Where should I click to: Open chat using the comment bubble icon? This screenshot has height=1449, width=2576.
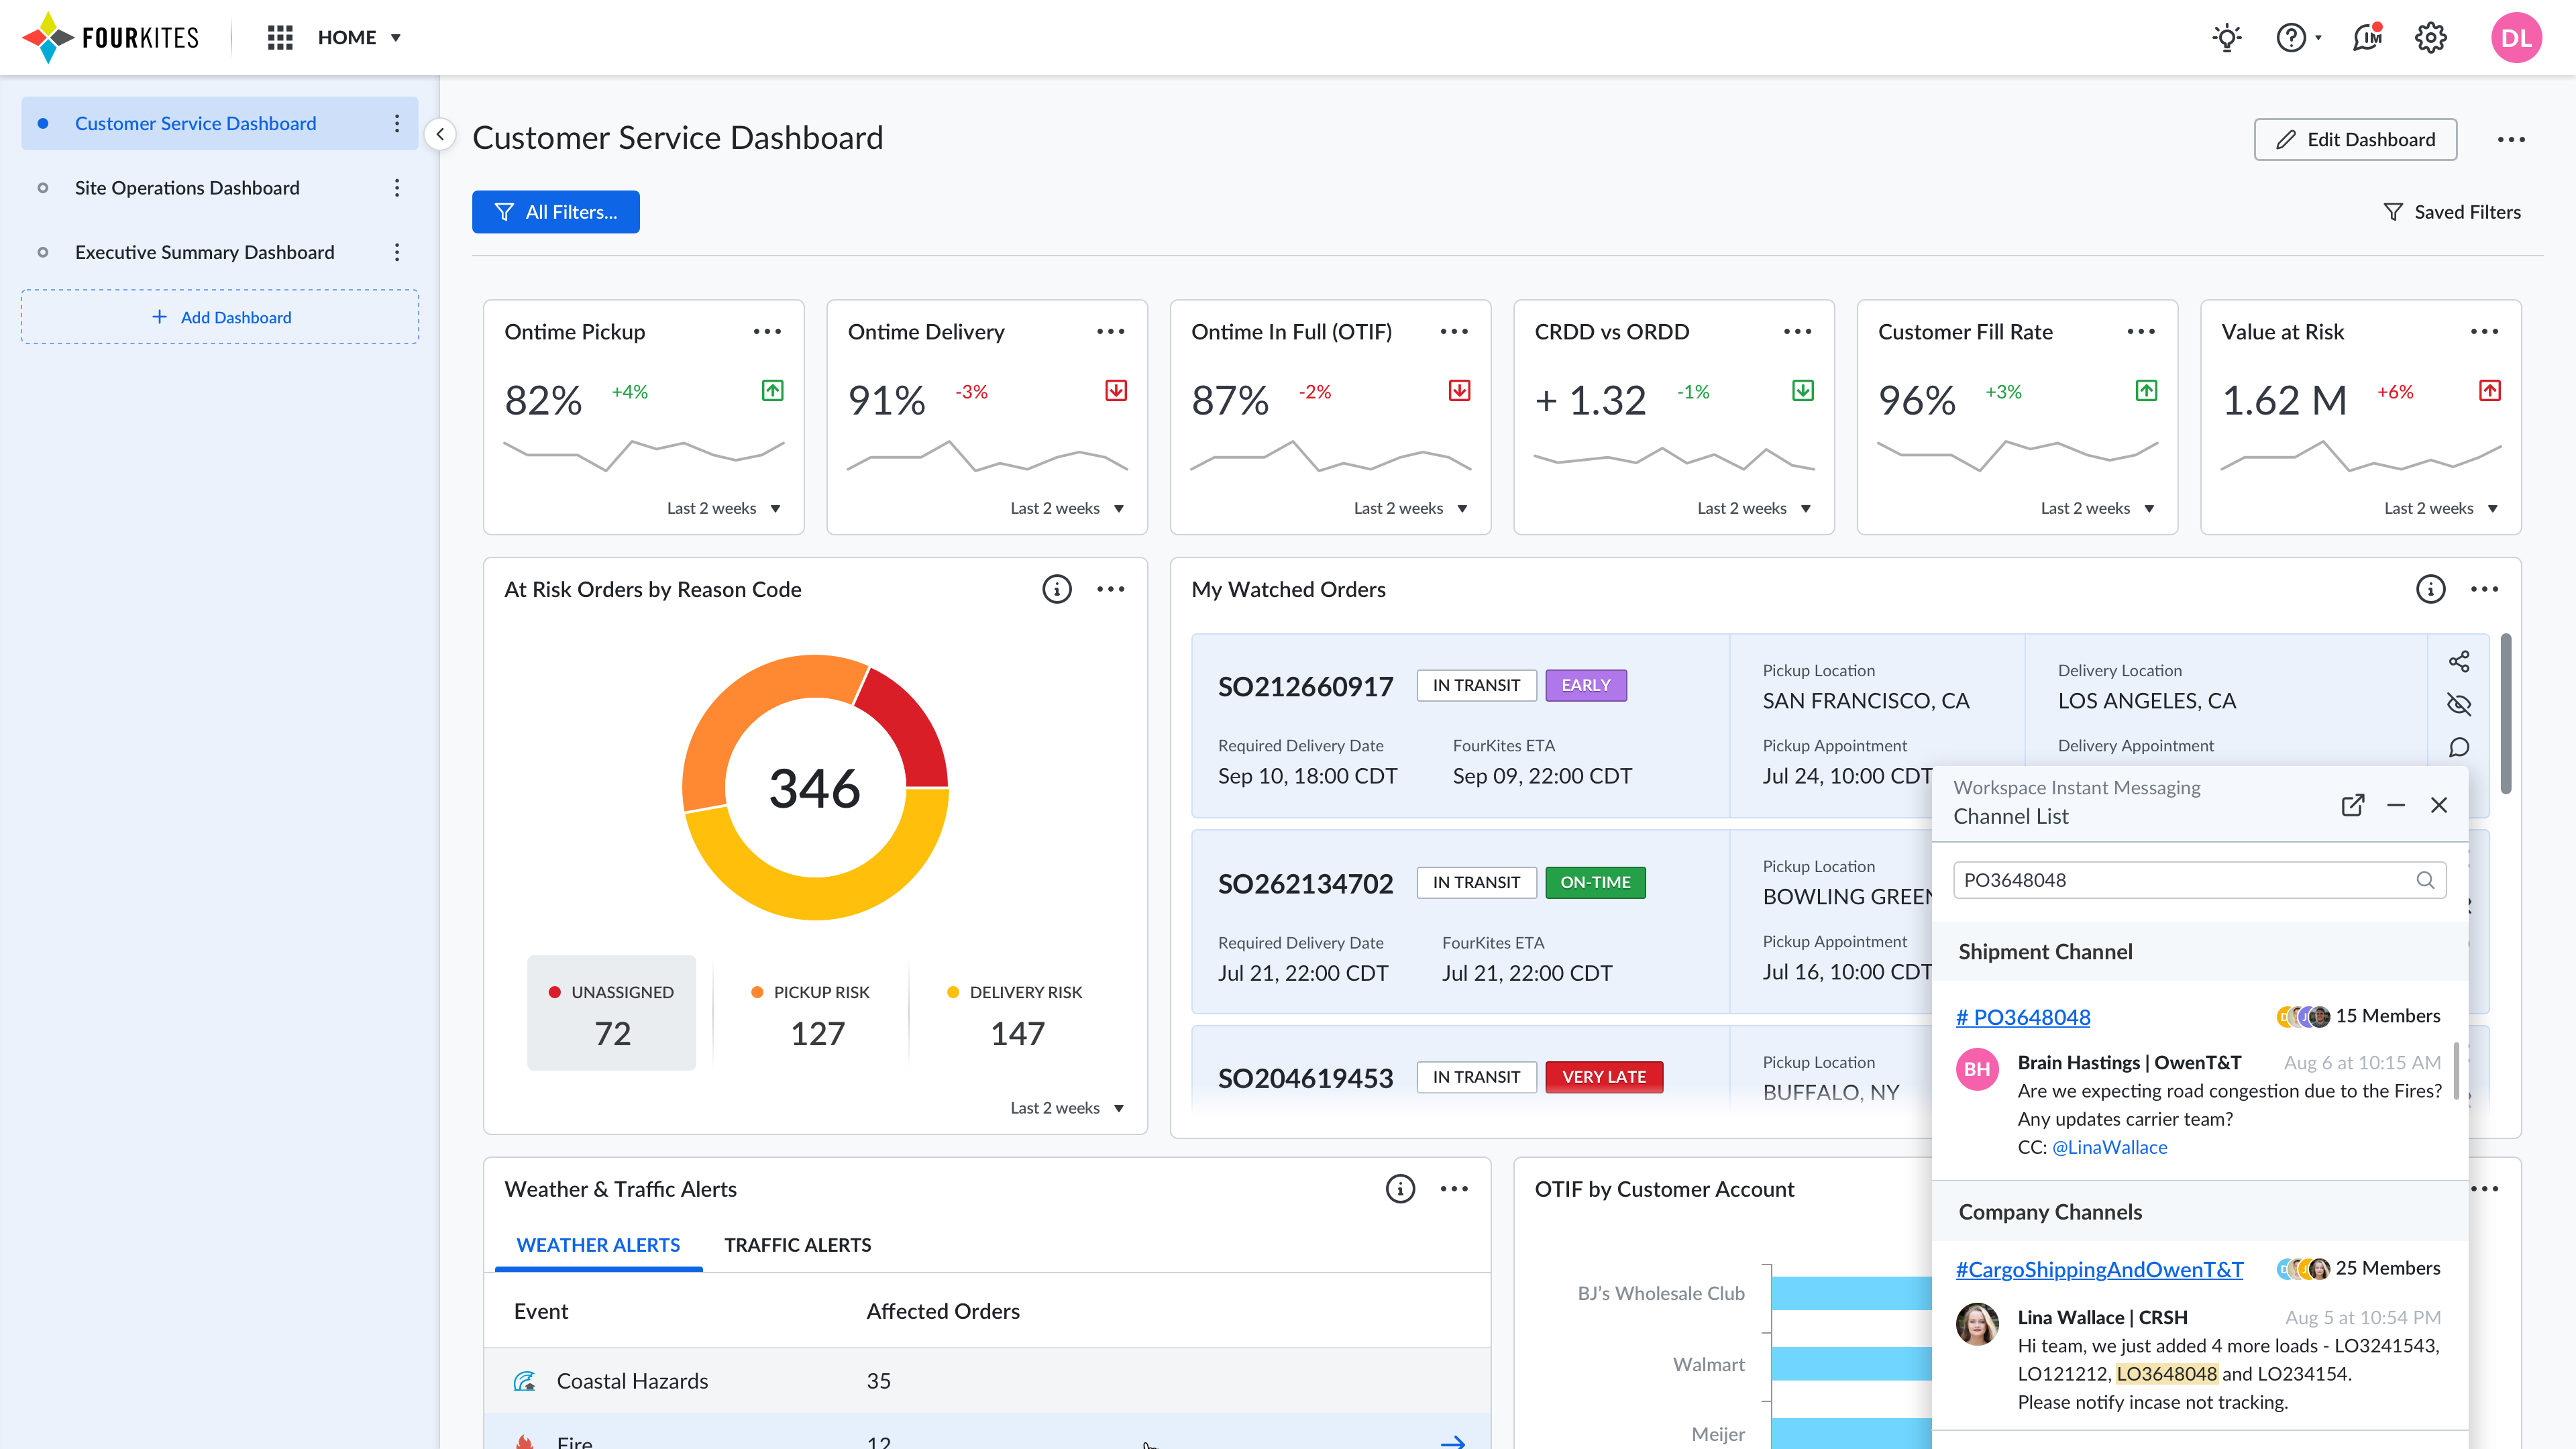point(2459,747)
